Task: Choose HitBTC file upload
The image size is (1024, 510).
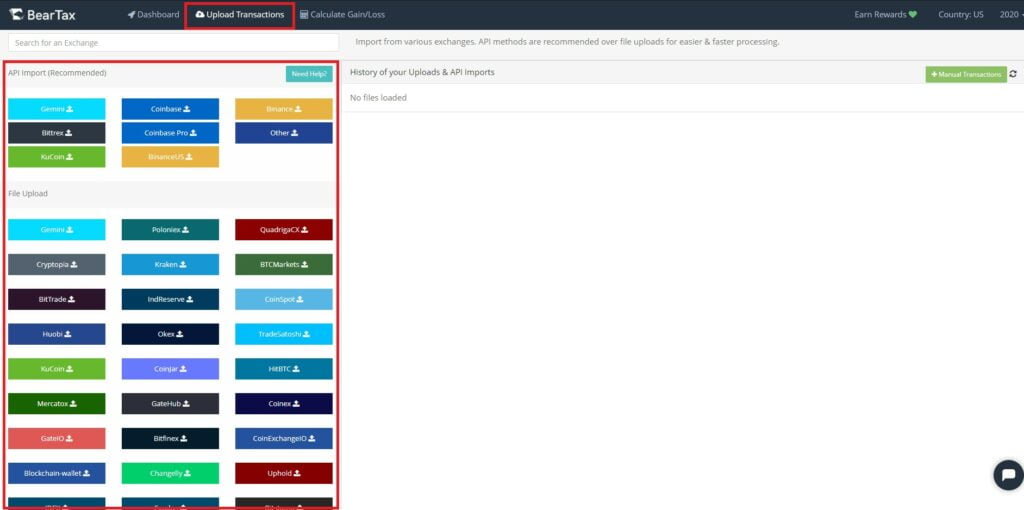Action: click(284, 369)
